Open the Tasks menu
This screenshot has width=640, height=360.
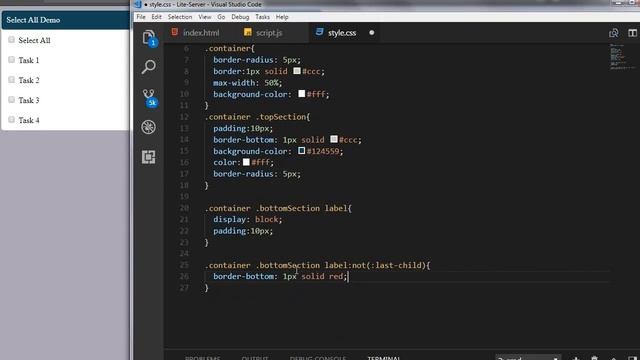(262, 17)
